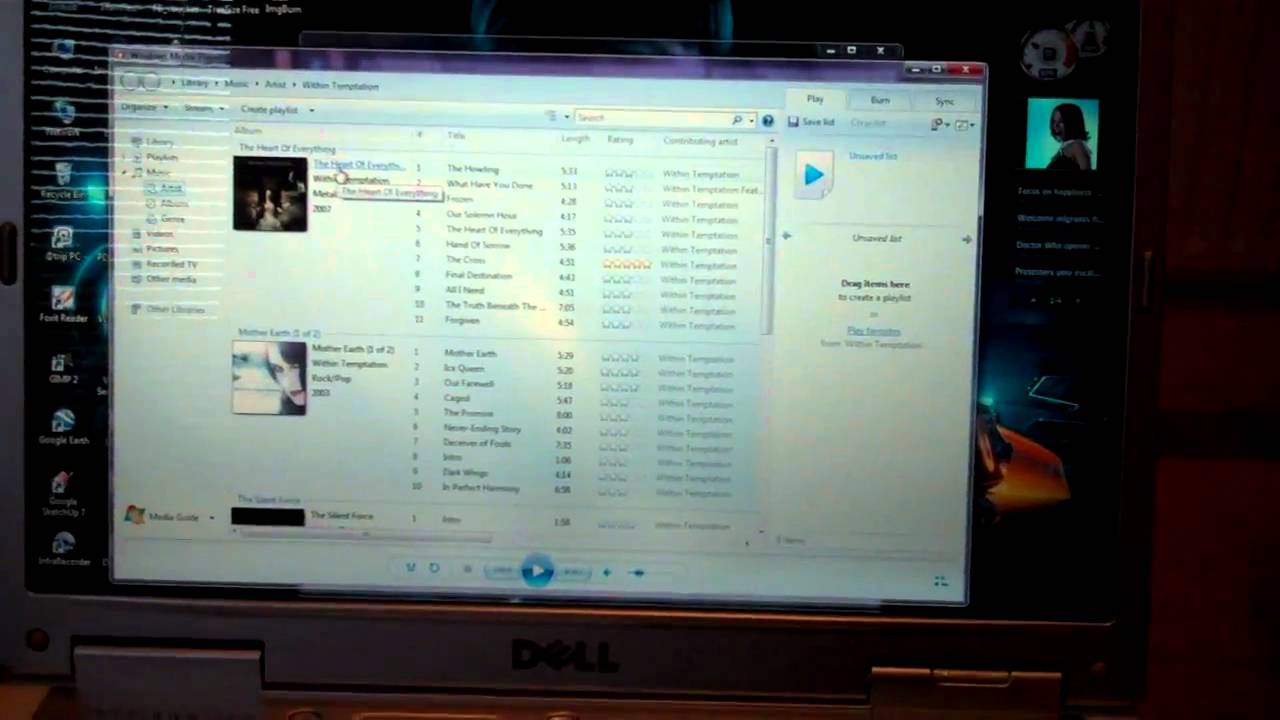
Task: Sort tracks by the Length column
Action: pos(575,139)
